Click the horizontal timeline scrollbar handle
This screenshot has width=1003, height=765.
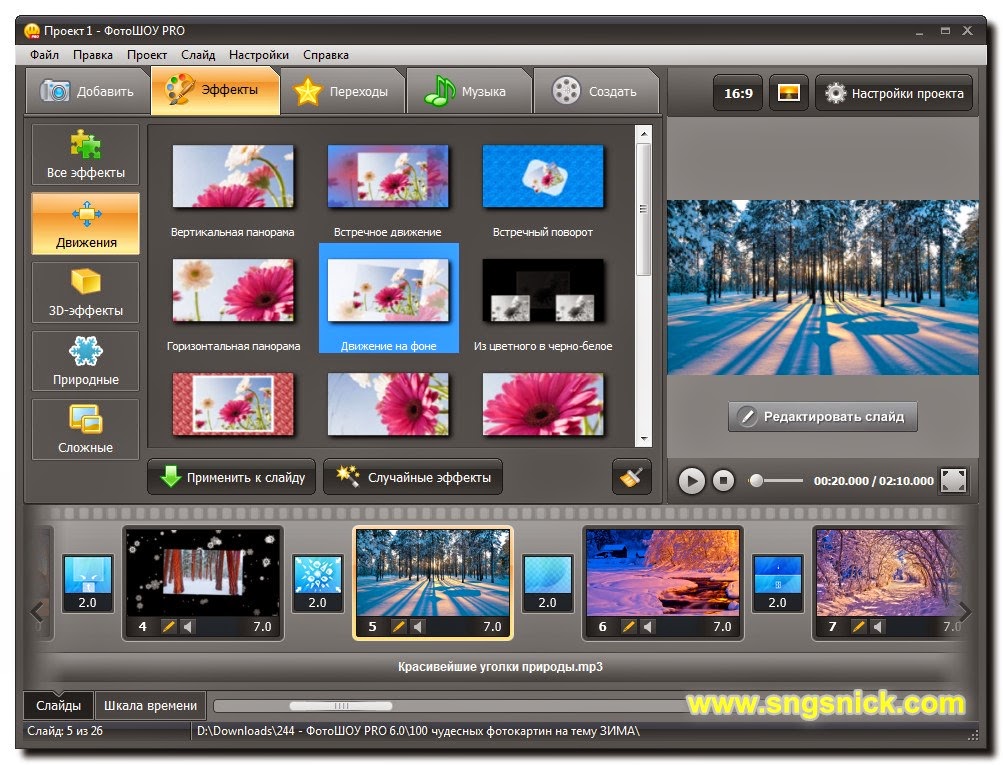coord(341,706)
